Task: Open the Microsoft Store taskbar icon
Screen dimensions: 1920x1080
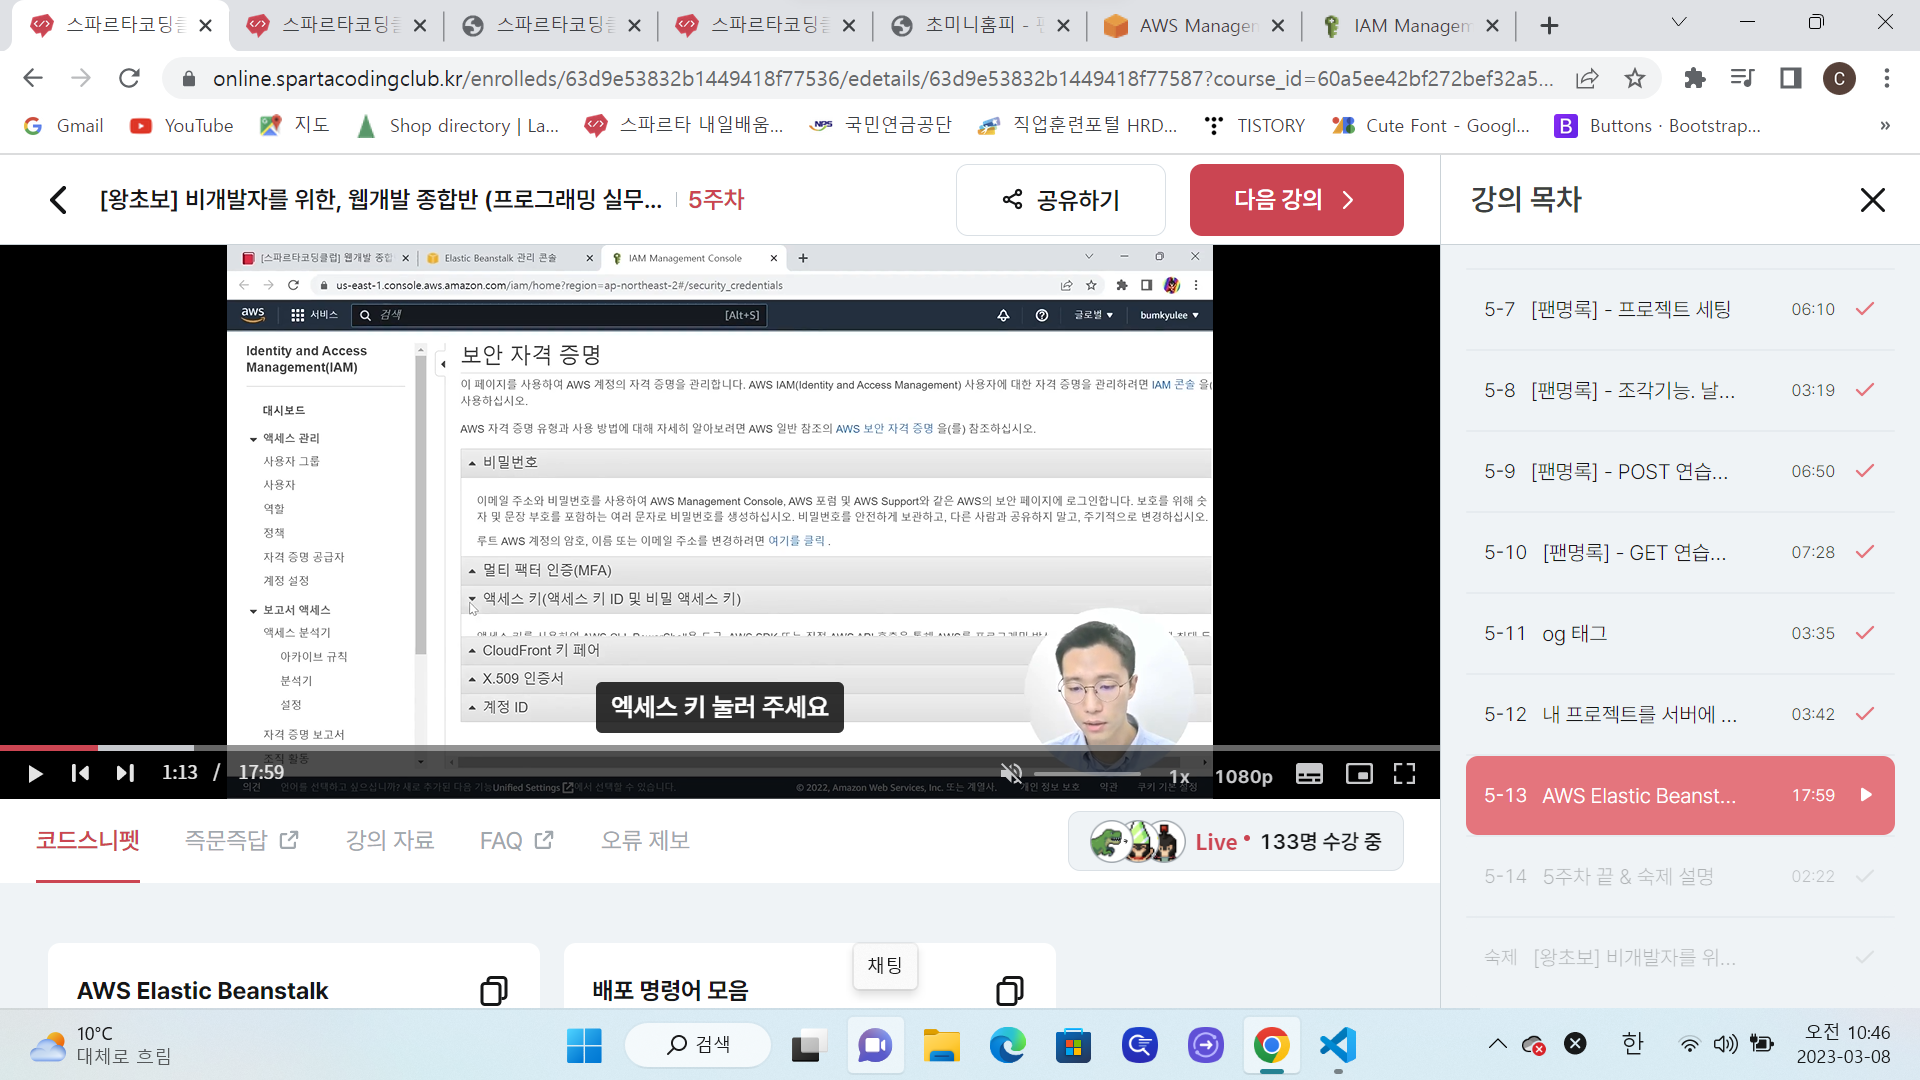Action: [x=1073, y=1046]
